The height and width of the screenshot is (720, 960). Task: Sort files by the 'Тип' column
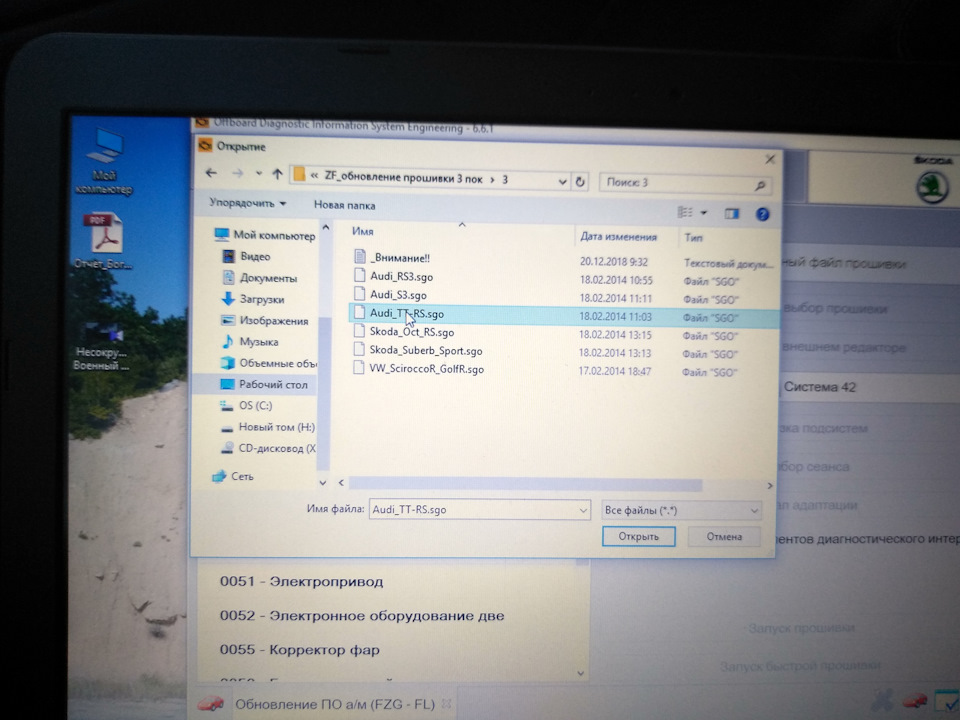coord(694,238)
